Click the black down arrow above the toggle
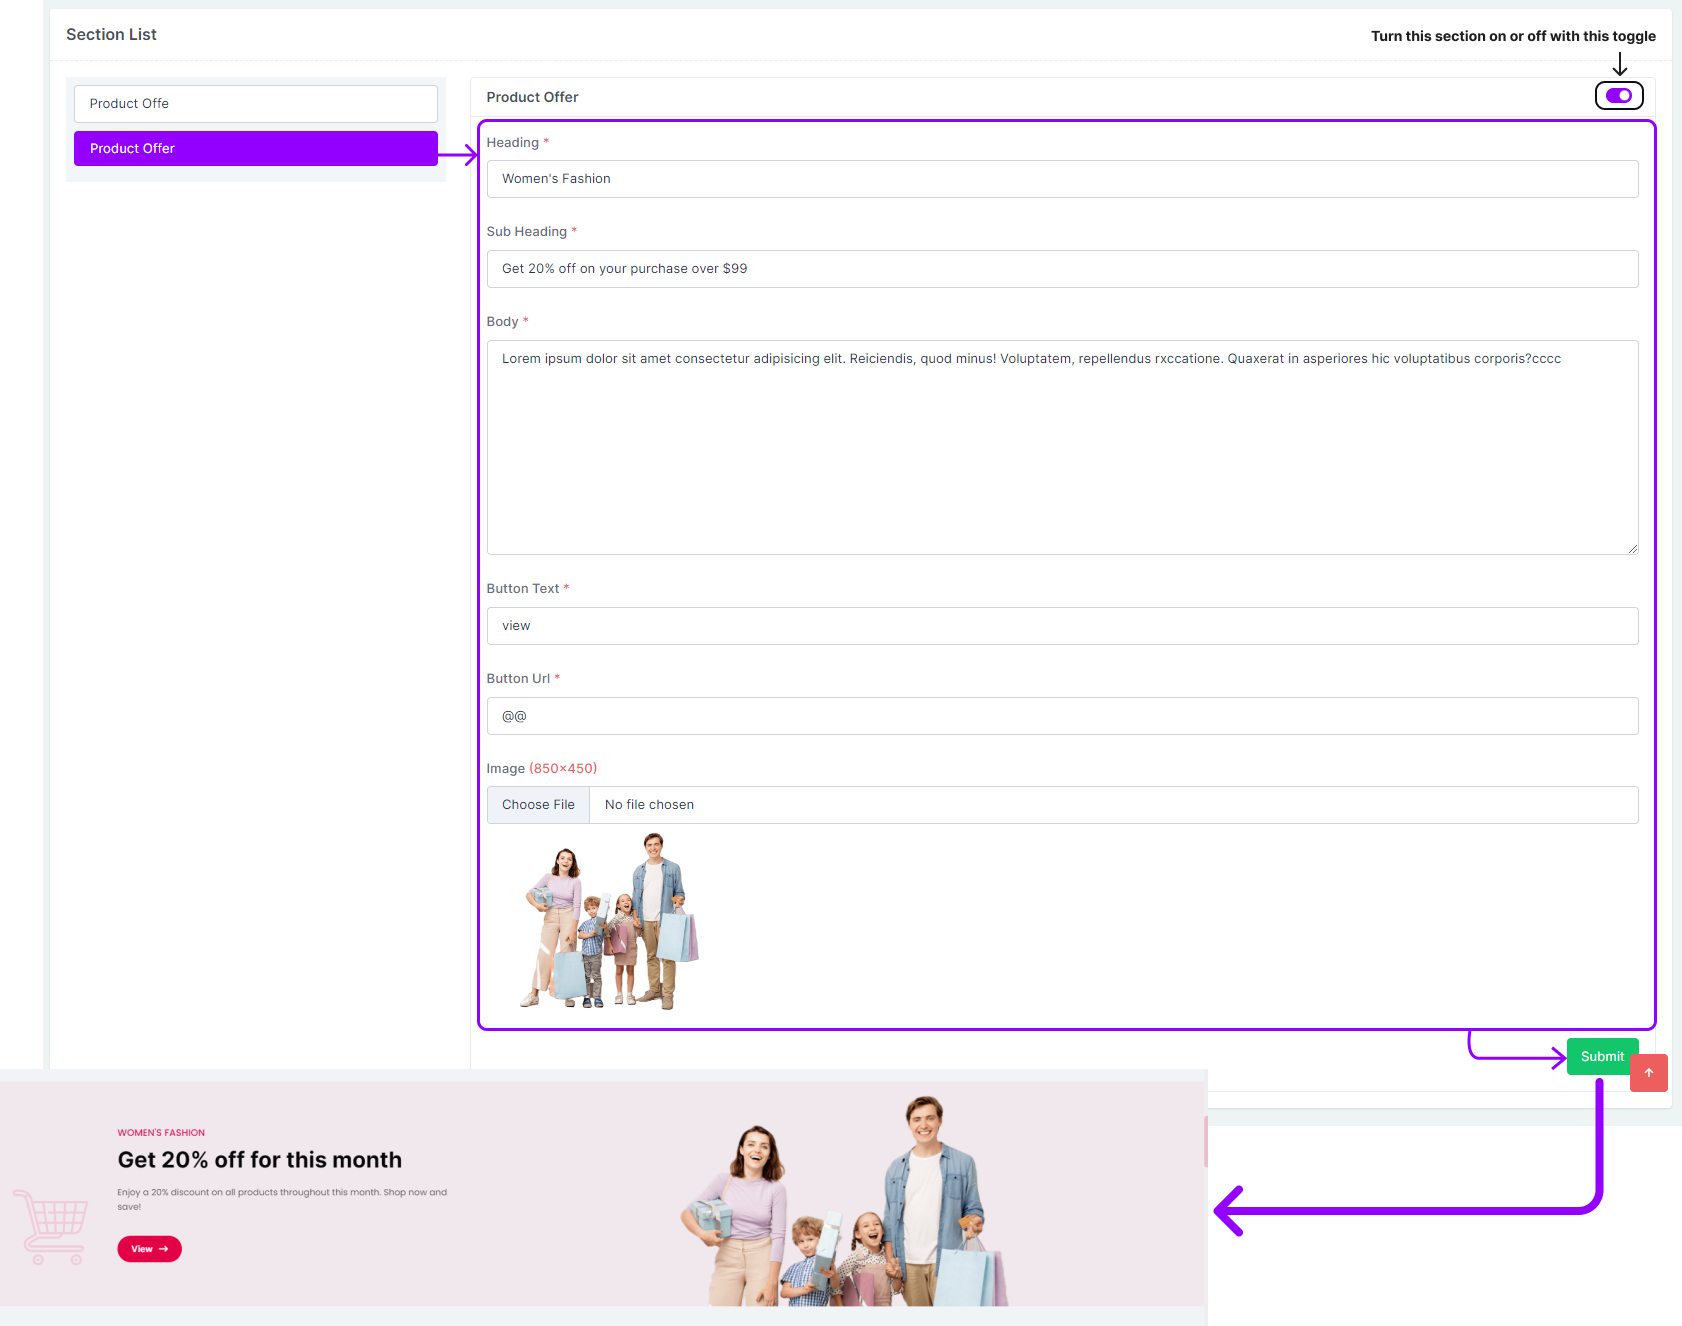The image size is (1682, 1326). [x=1619, y=65]
